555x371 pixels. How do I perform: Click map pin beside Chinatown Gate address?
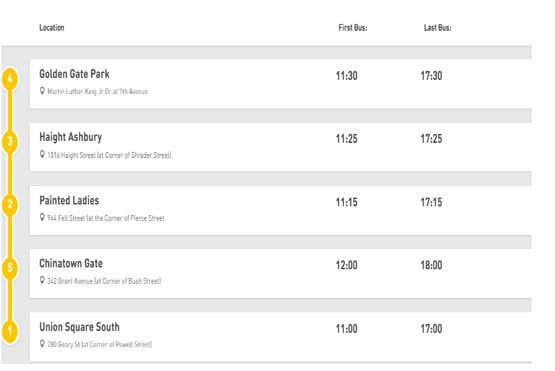(42, 280)
